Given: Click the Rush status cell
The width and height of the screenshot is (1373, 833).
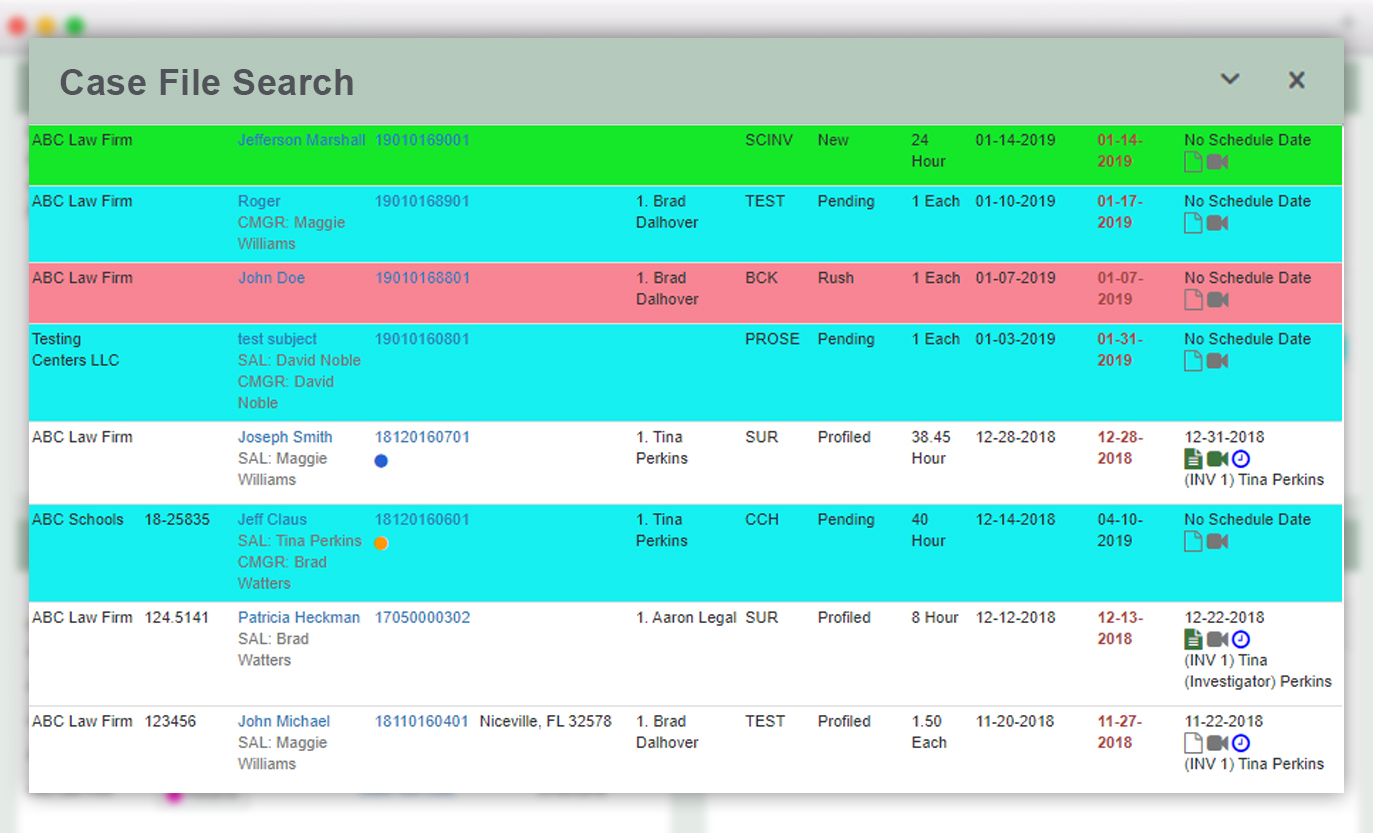Looking at the screenshot, I should tap(836, 278).
